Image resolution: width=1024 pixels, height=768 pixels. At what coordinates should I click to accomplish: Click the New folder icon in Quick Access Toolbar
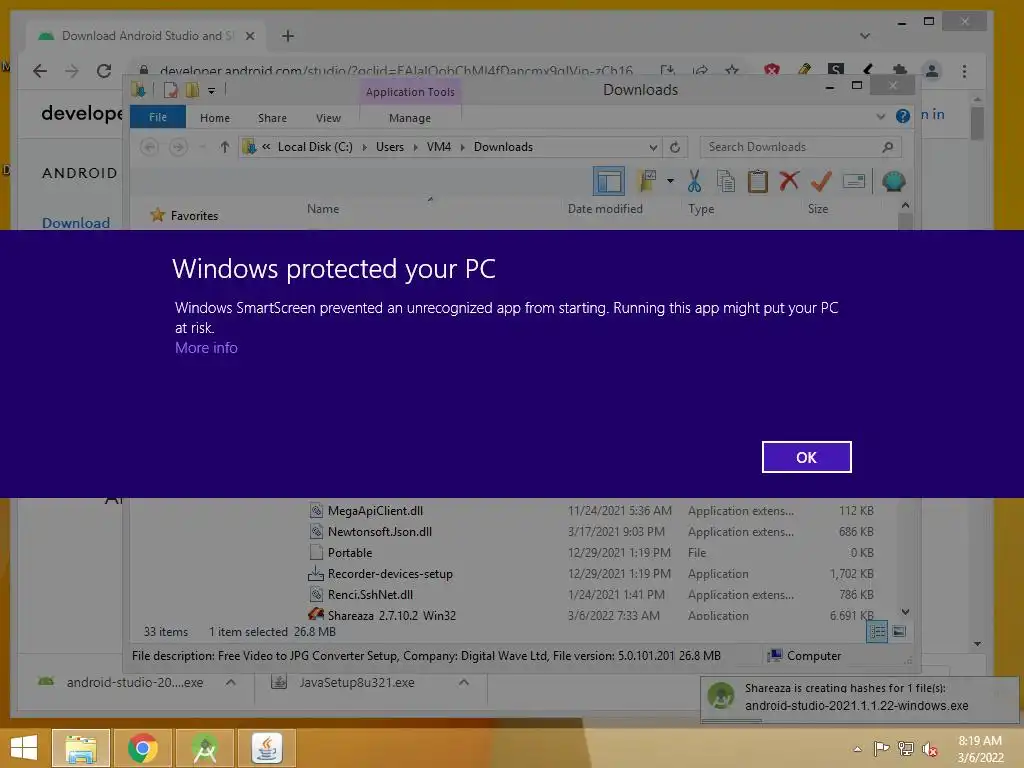pyautogui.click(x=192, y=90)
